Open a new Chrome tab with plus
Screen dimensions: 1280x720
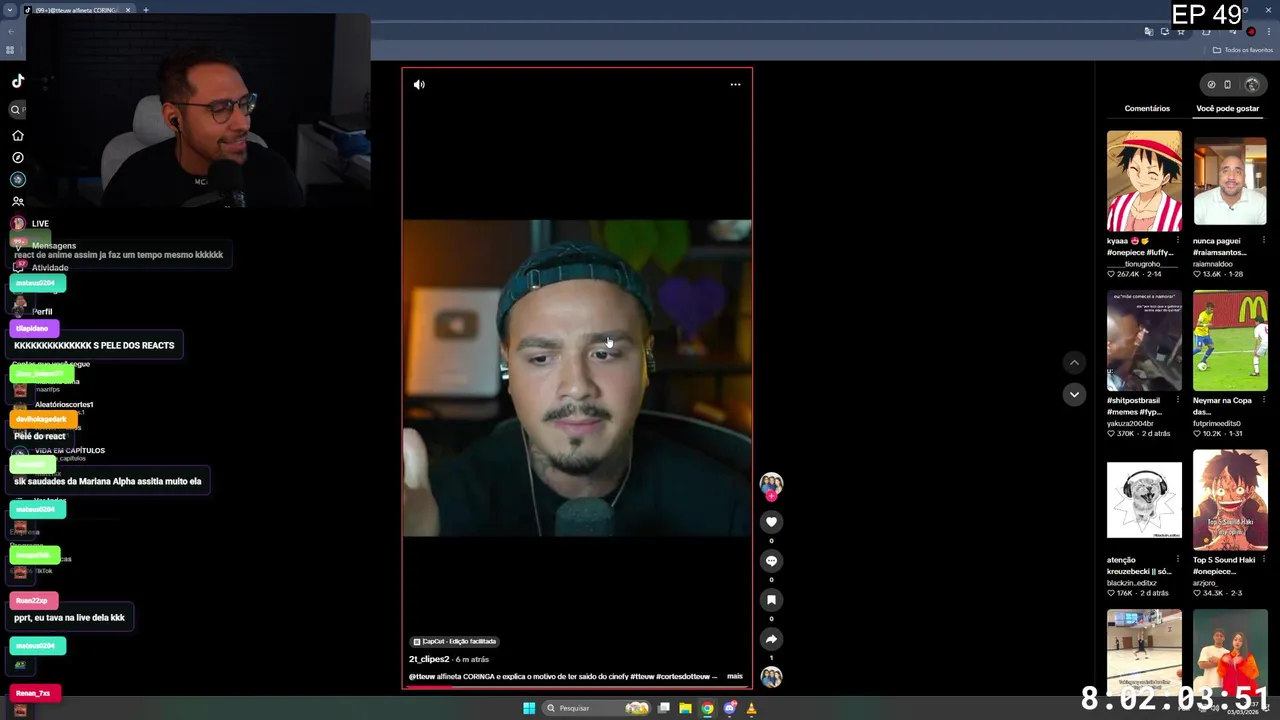coord(145,10)
